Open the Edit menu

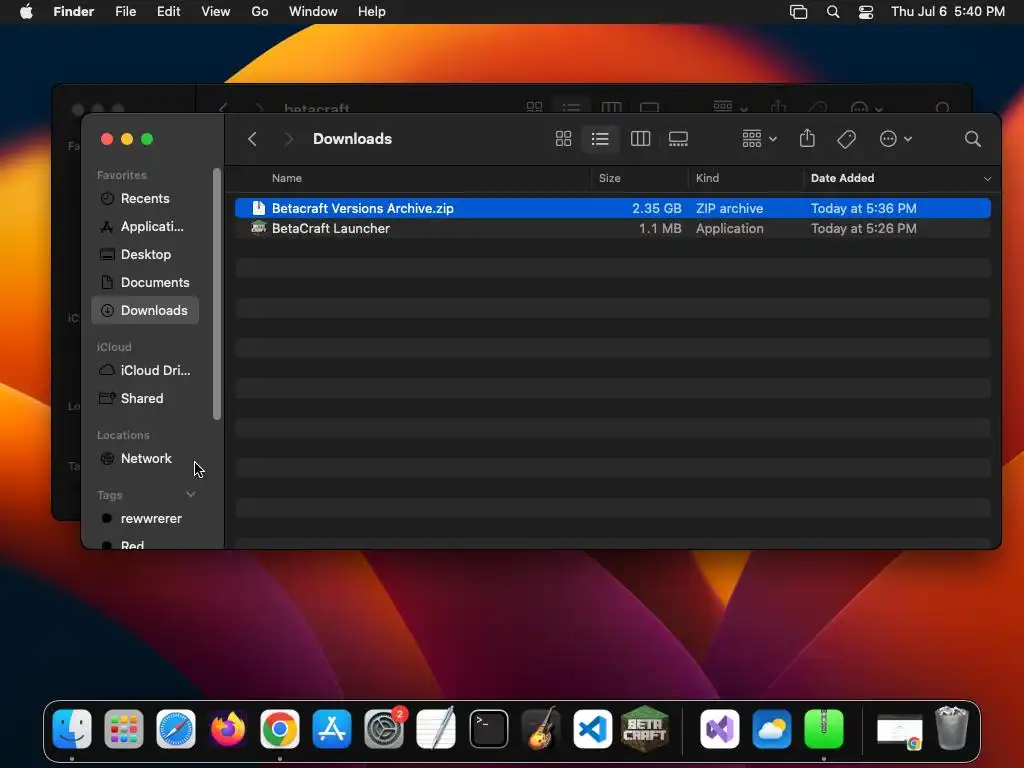point(168,12)
